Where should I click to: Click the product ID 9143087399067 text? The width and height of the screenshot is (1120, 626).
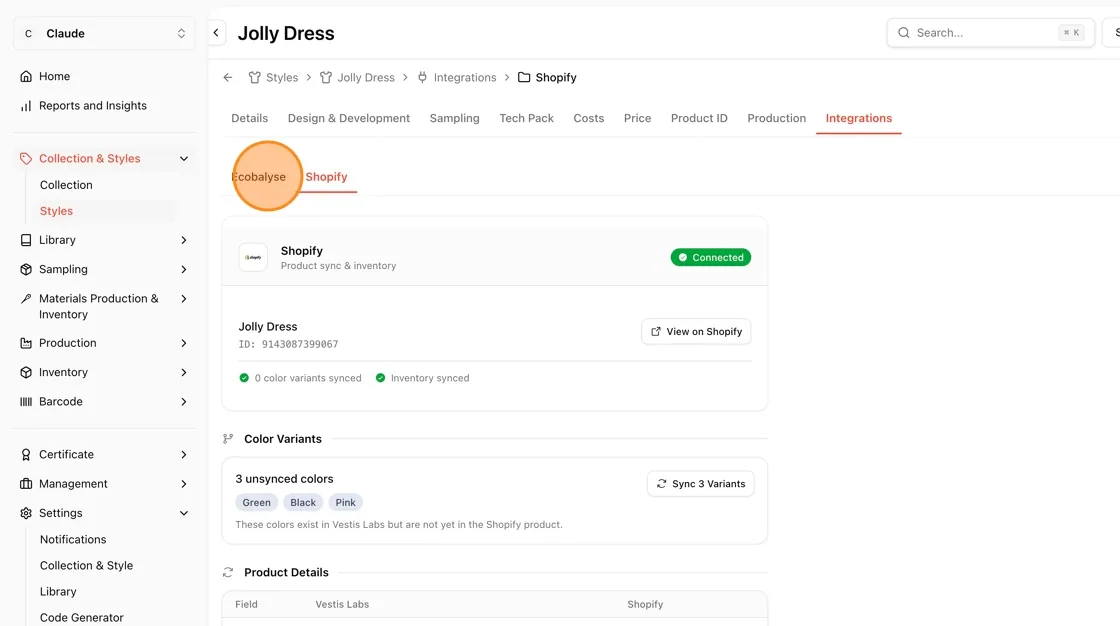pos(300,344)
